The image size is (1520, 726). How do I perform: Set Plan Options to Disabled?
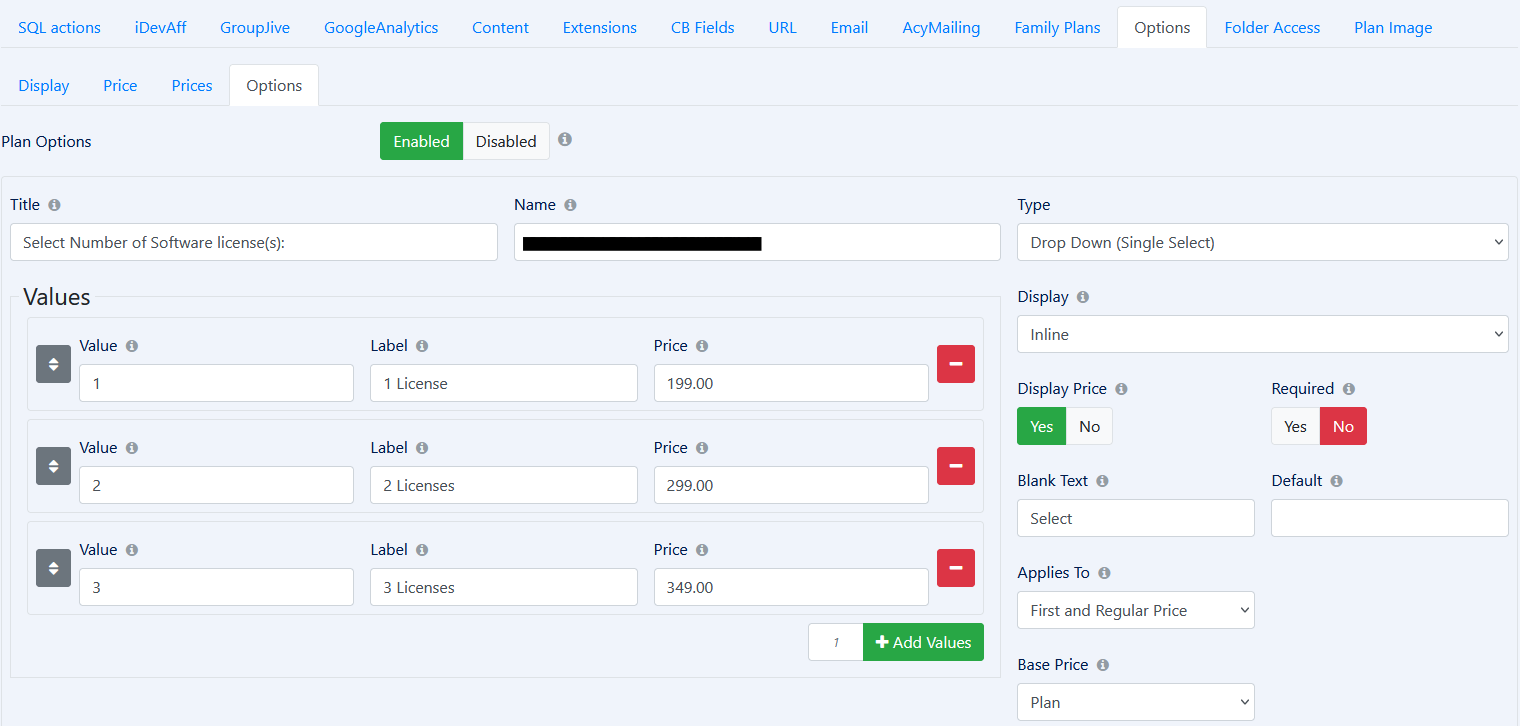tap(506, 141)
